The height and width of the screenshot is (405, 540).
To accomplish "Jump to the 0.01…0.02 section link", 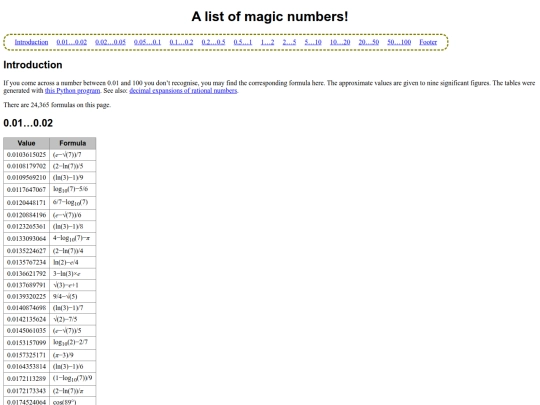I will click(72, 42).
